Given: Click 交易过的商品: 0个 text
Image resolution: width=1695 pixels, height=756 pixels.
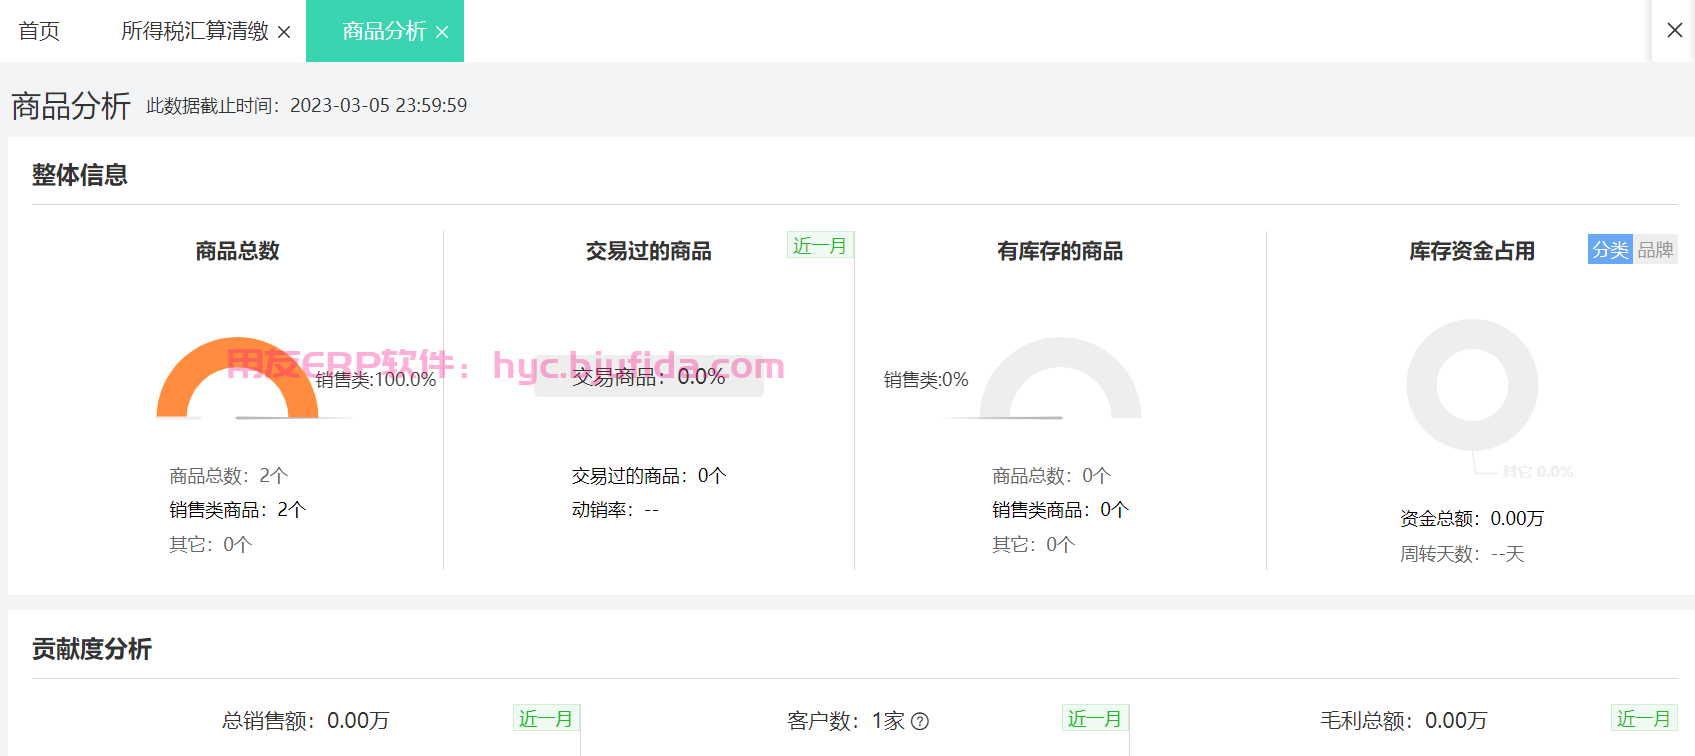Looking at the screenshot, I should (x=649, y=475).
